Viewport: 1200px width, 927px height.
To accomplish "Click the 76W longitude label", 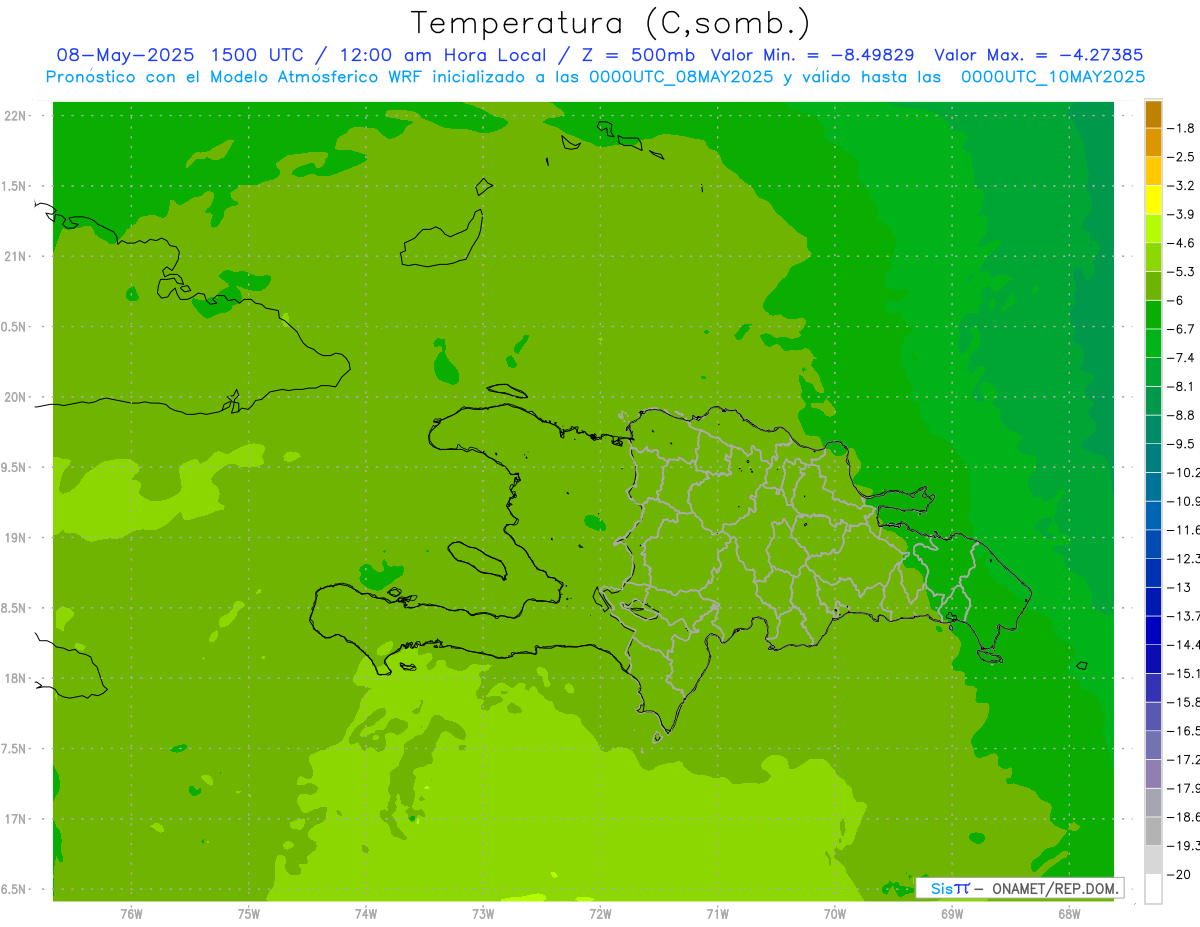I will [131, 914].
